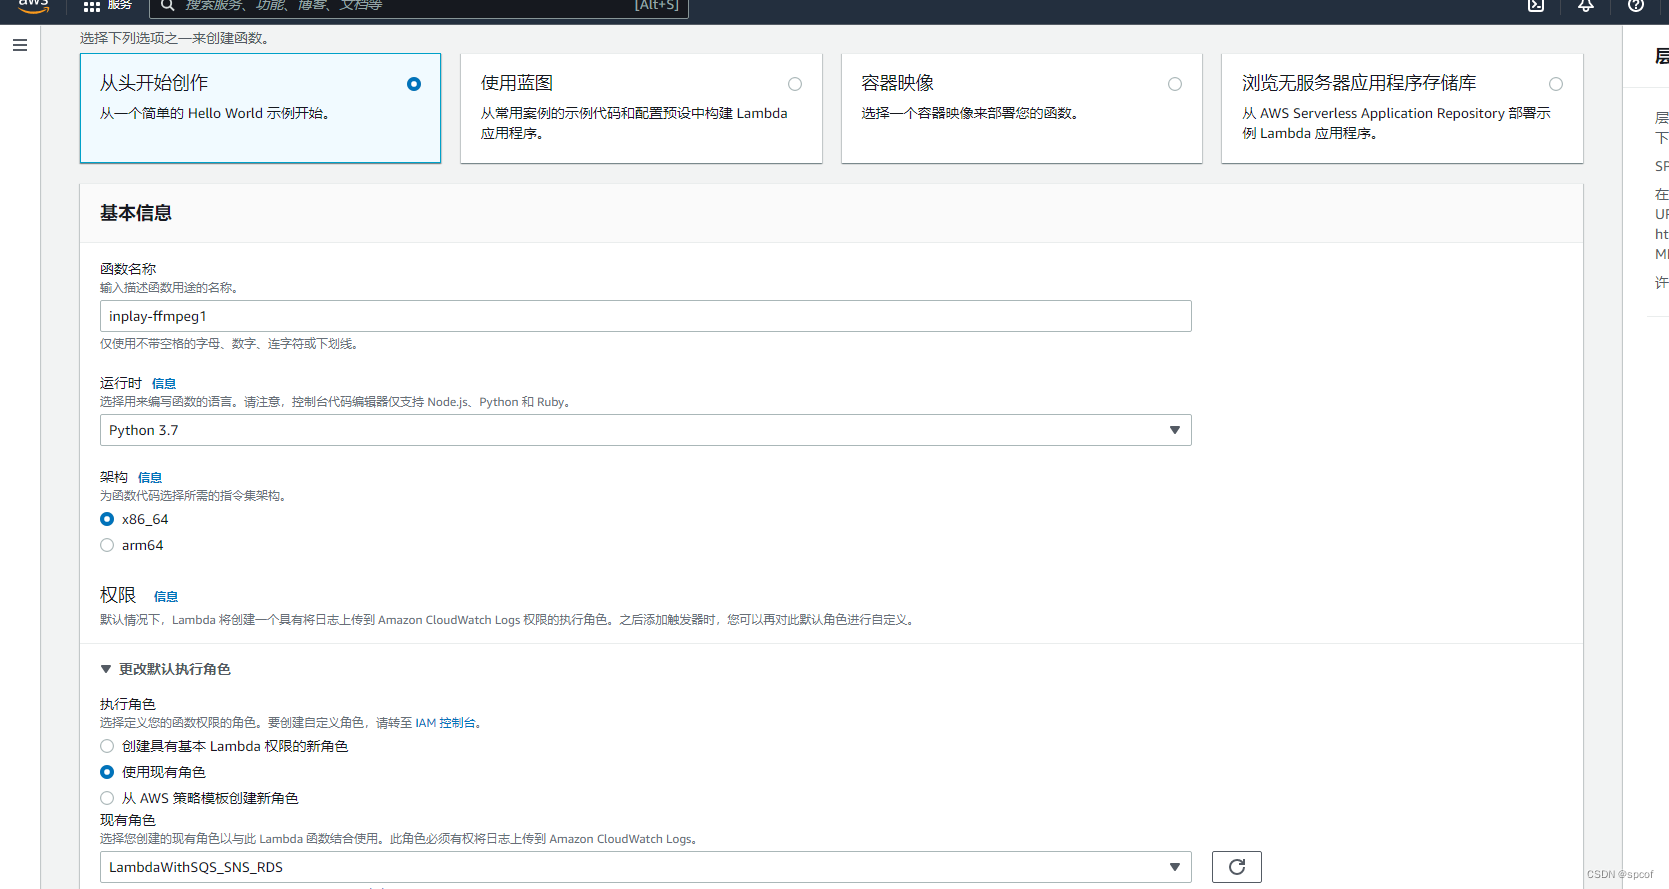The height and width of the screenshot is (889, 1669).
Task: Select 浏览无服务器应用程序存储库 option
Action: click(x=1402, y=108)
